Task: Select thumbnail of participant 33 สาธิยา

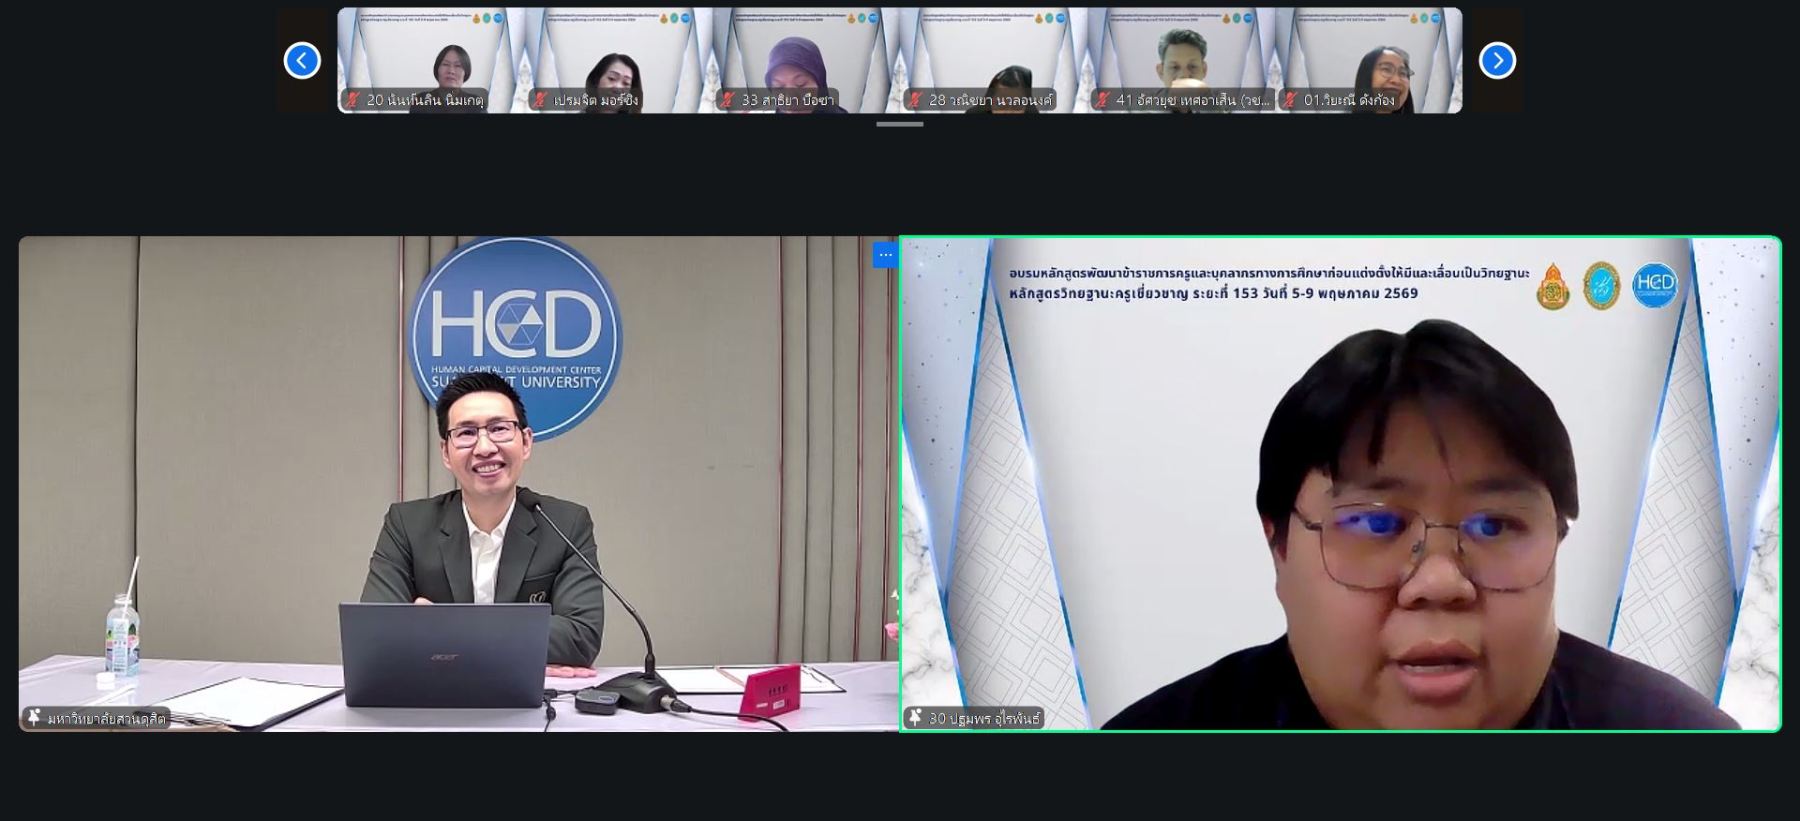Action: click(806, 61)
